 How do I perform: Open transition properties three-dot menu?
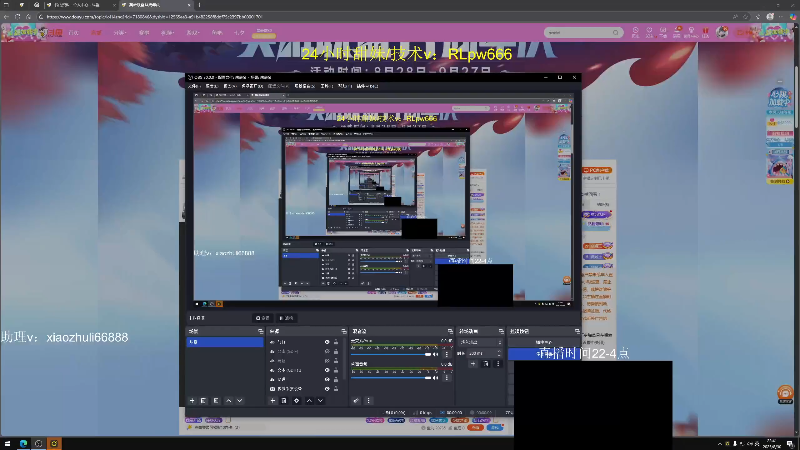[498, 364]
